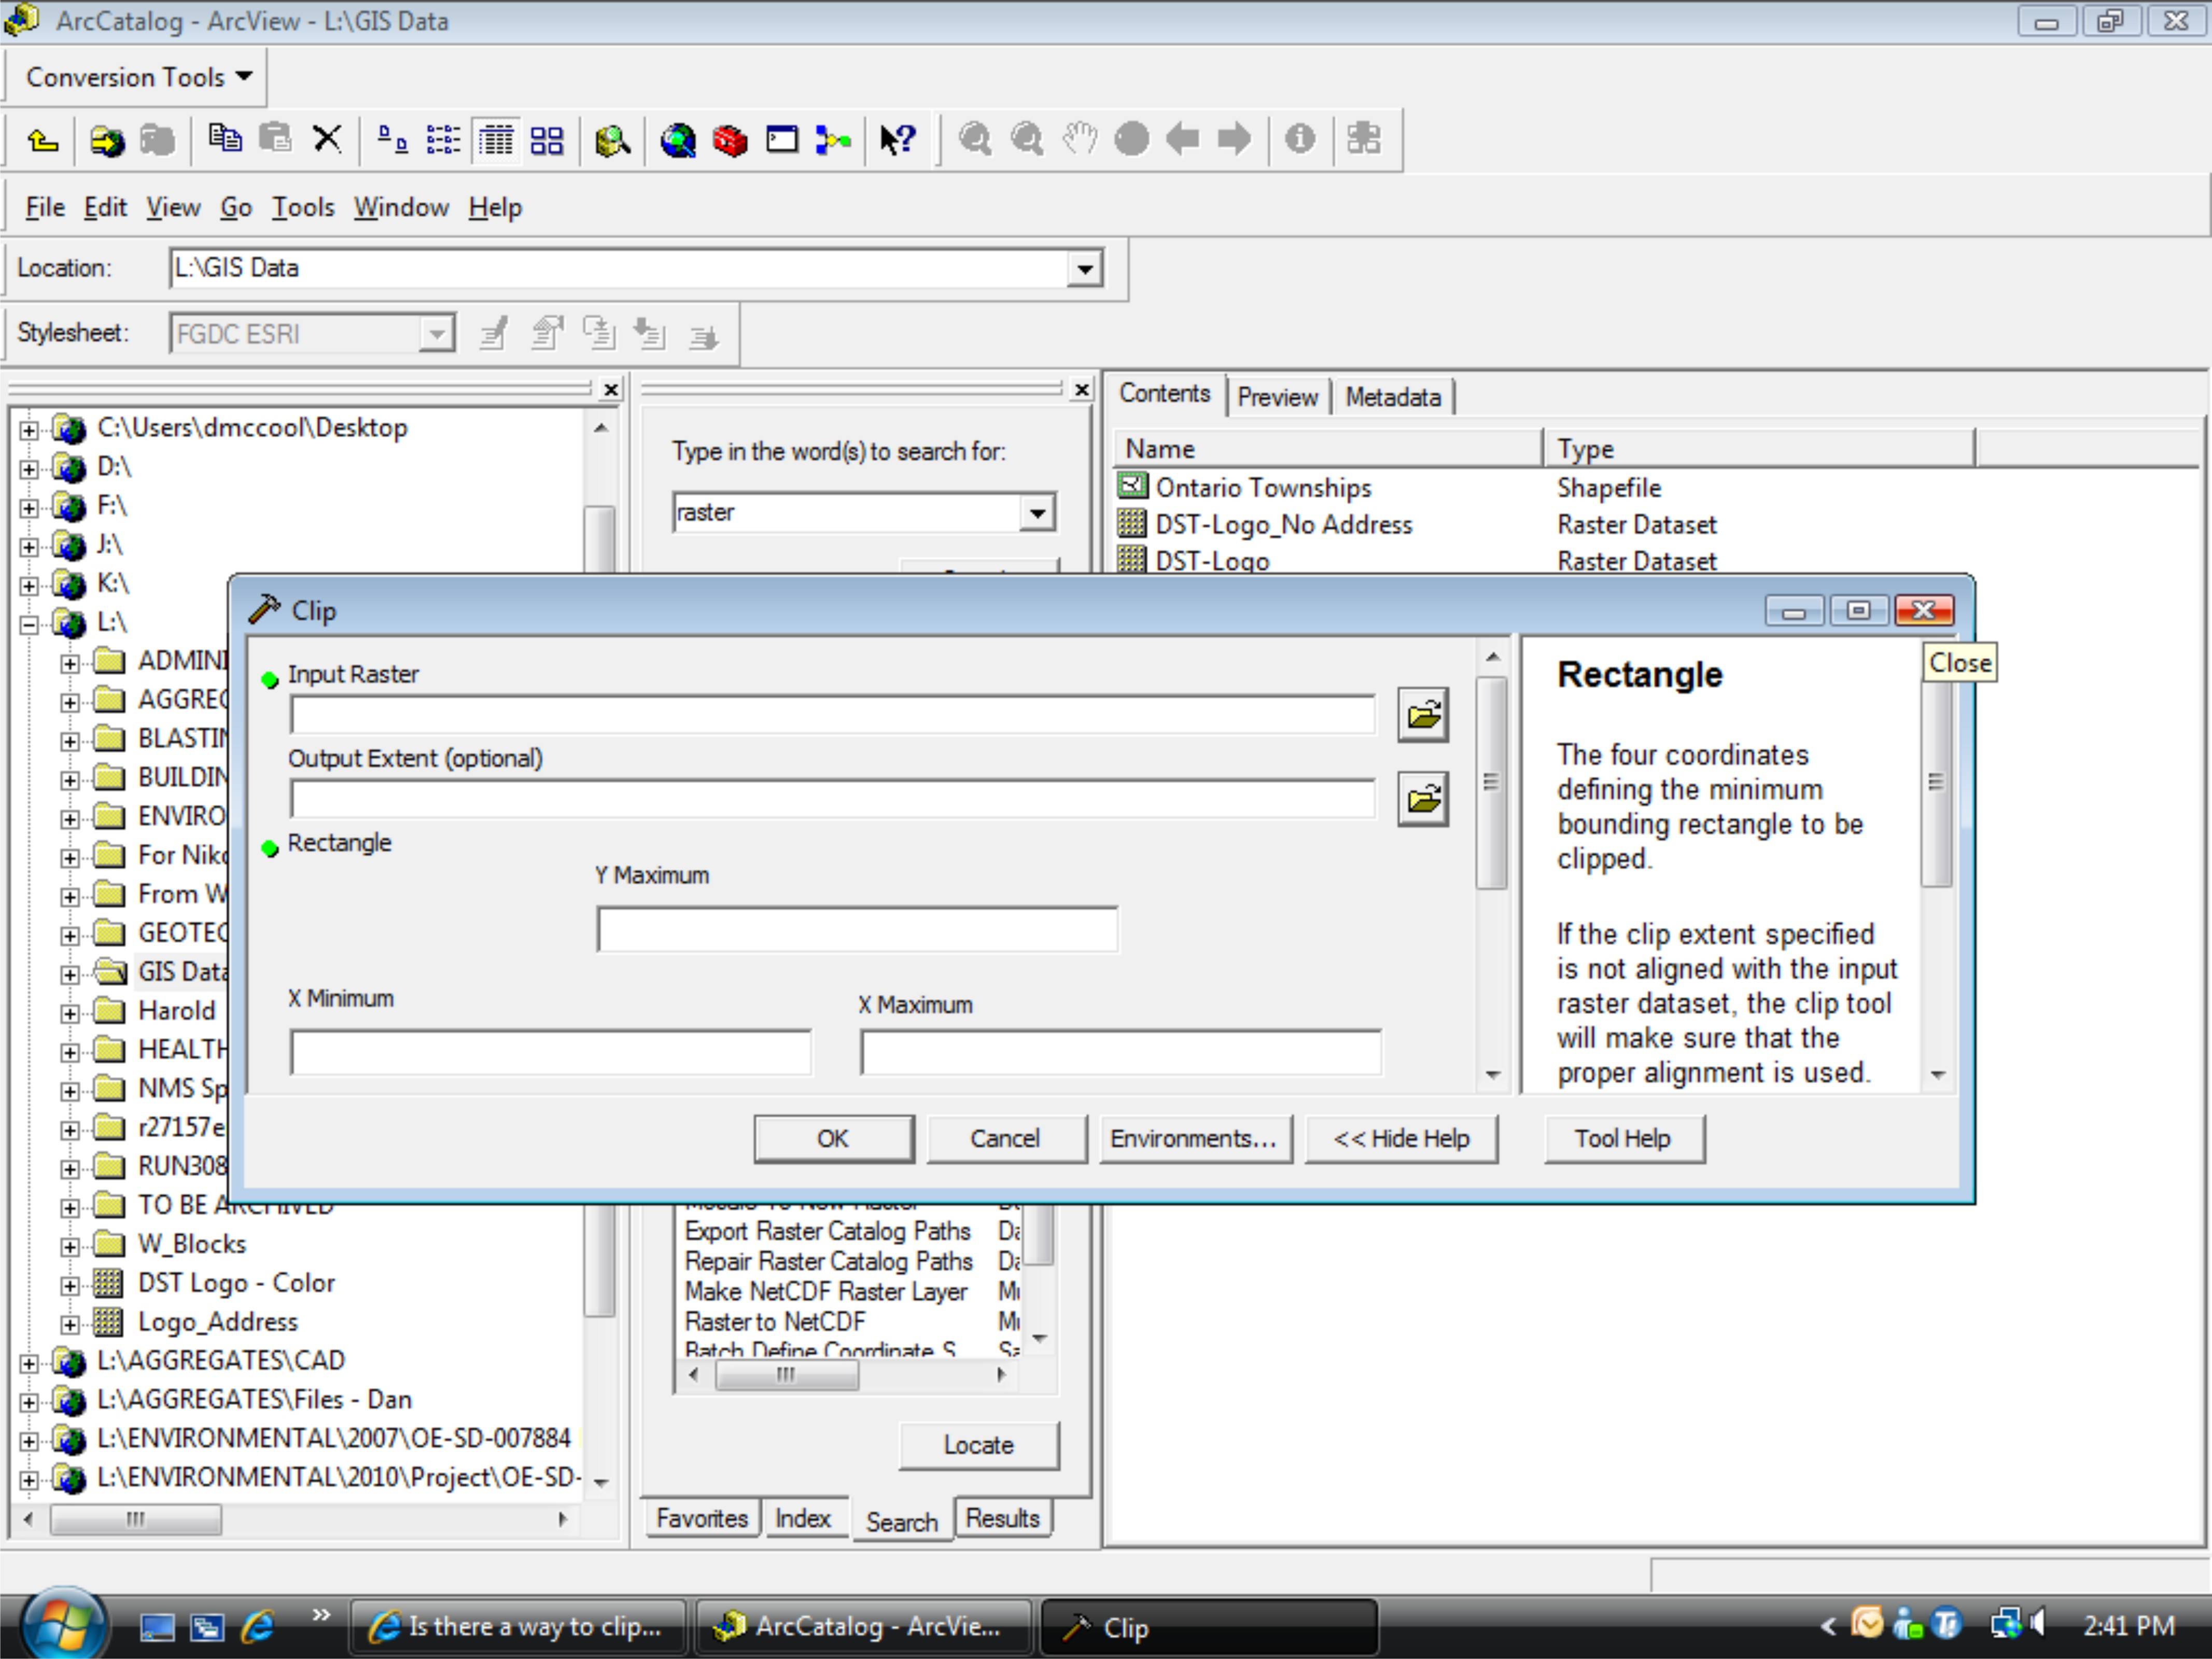
Task: Show the Command Line window icon
Action: (782, 139)
